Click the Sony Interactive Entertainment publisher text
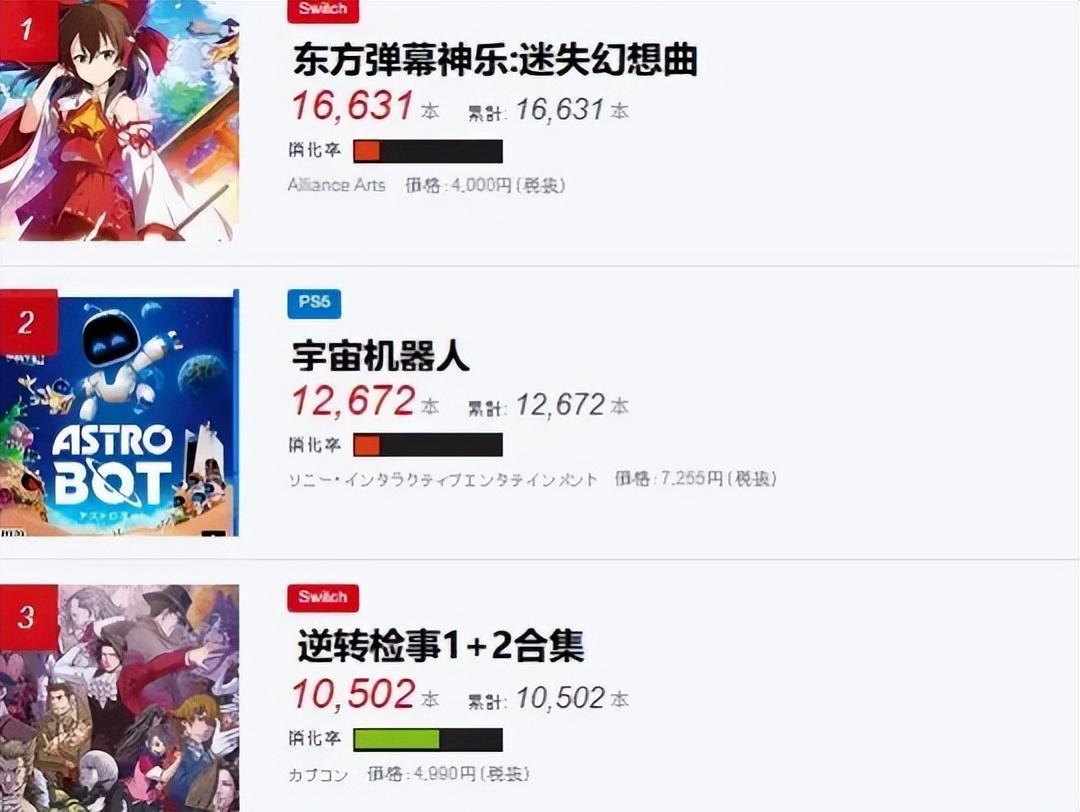 [x=443, y=479]
